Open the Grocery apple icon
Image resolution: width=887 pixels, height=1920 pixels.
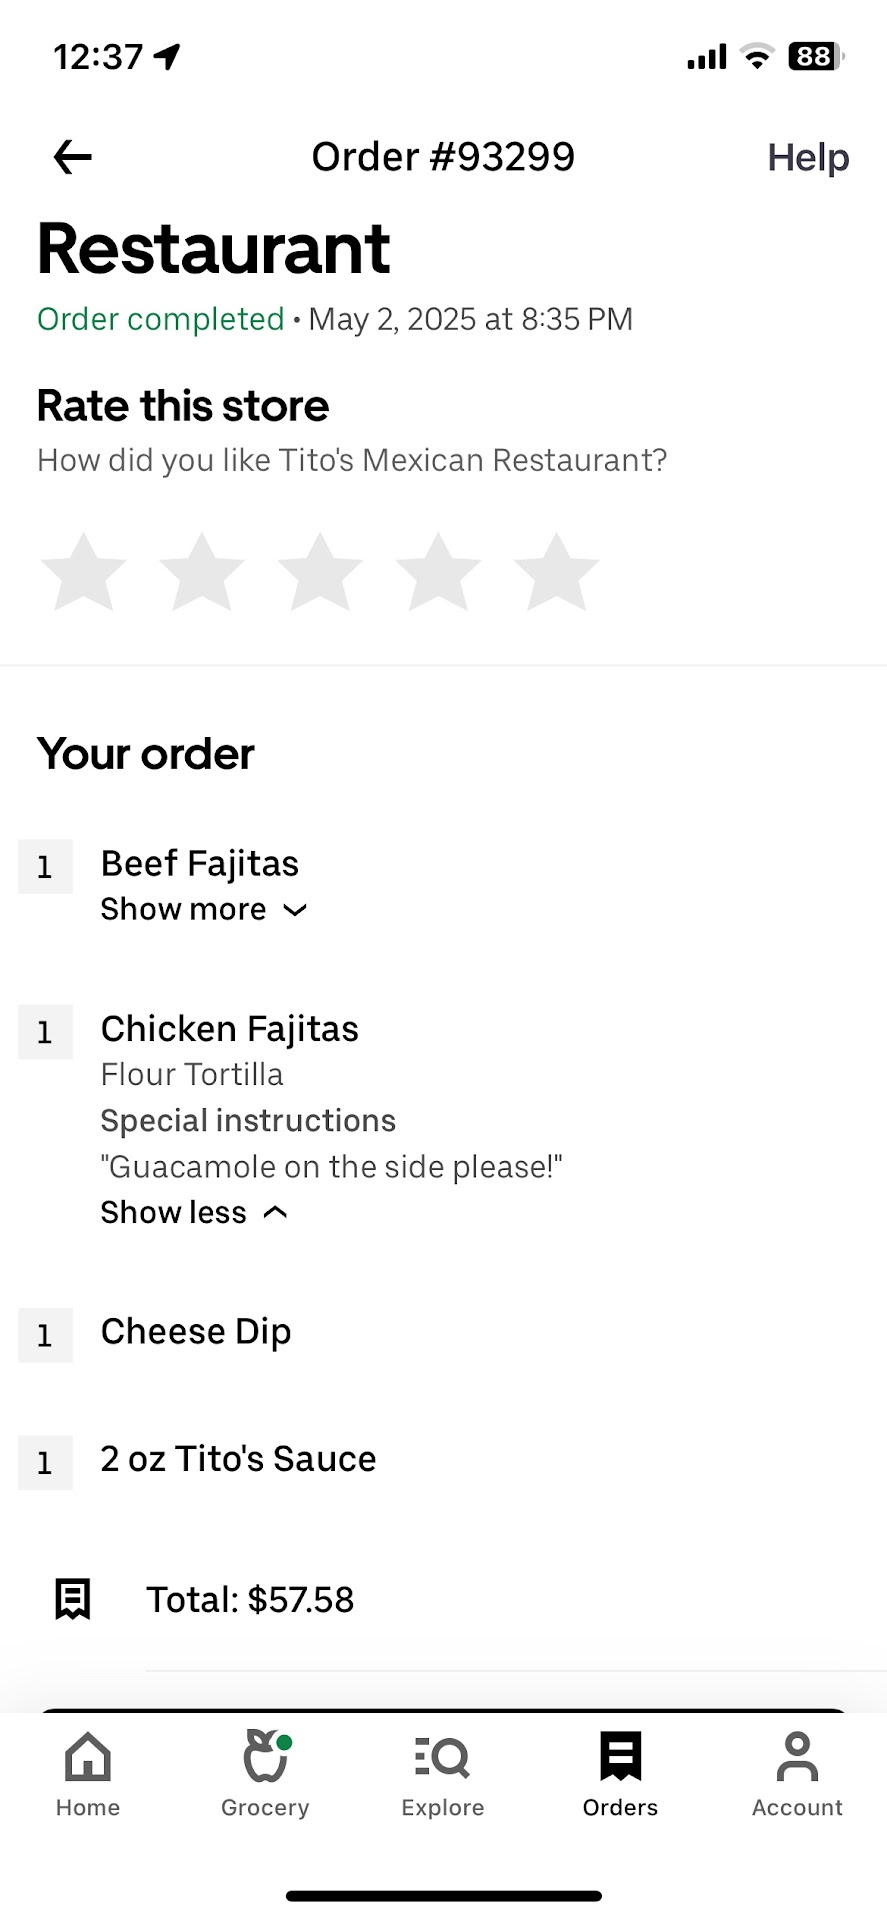click(x=266, y=1757)
